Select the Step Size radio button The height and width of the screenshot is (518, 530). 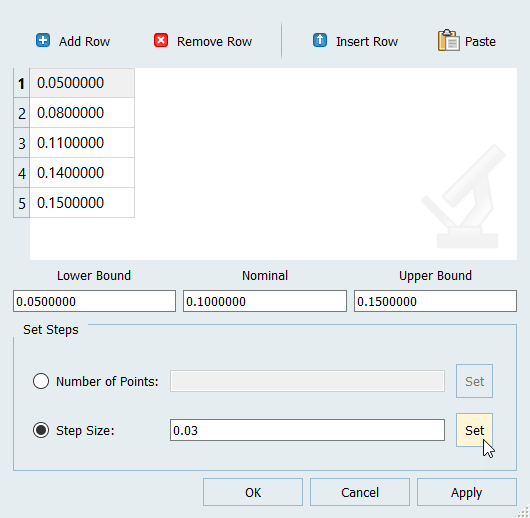(x=41, y=430)
